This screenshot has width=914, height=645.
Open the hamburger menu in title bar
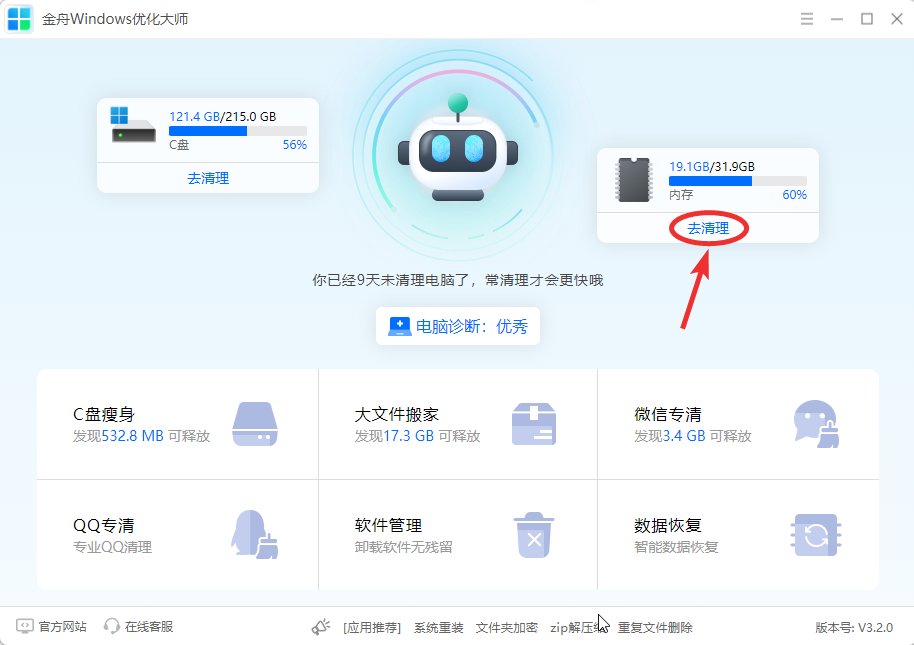tap(807, 19)
